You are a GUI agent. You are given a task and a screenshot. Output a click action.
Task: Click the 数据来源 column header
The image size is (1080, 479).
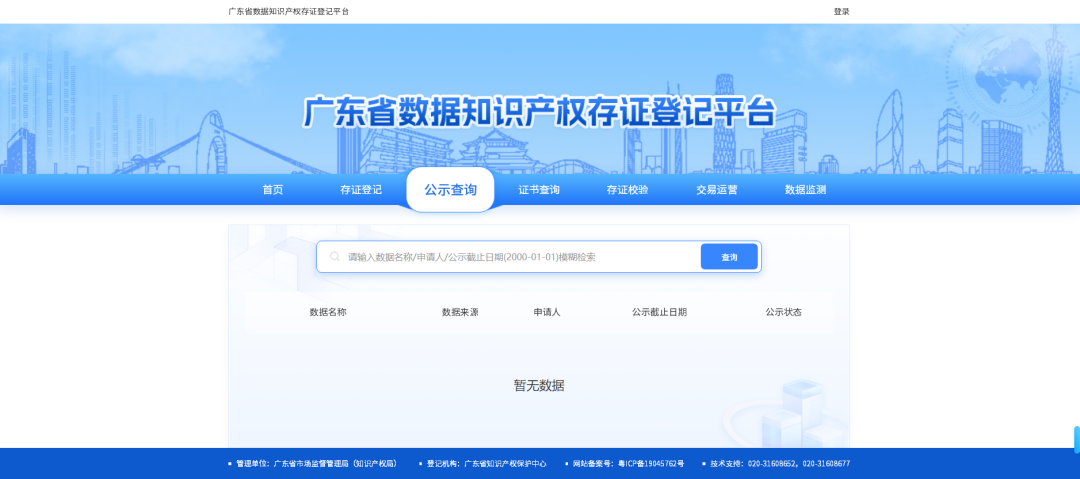tap(460, 312)
